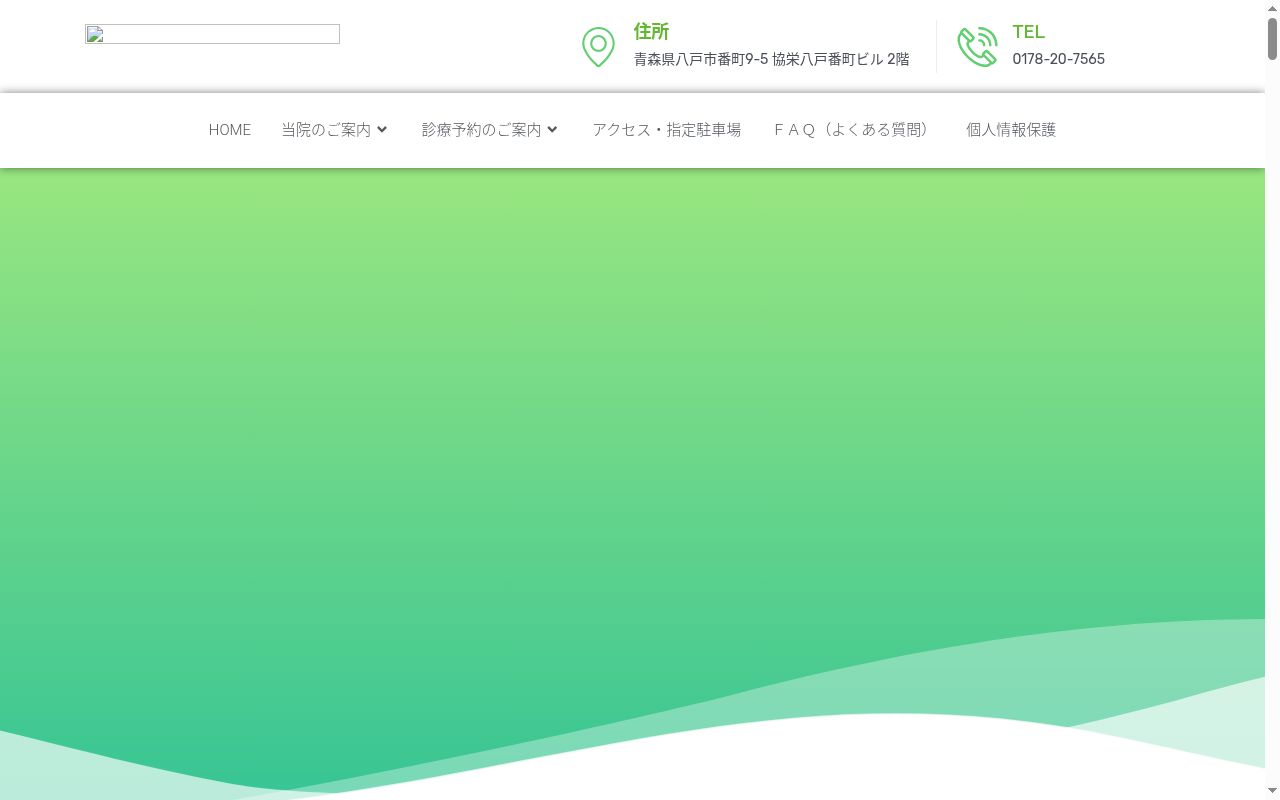Expand the chevron next to 診療予約のご案内
The image size is (1280, 800).
coord(552,130)
